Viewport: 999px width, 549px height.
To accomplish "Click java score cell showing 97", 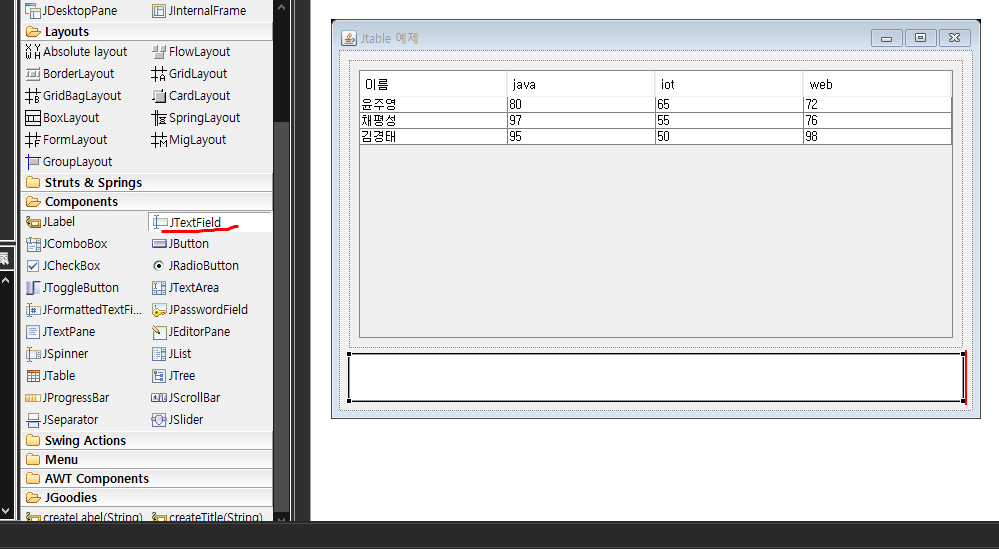I will point(581,120).
